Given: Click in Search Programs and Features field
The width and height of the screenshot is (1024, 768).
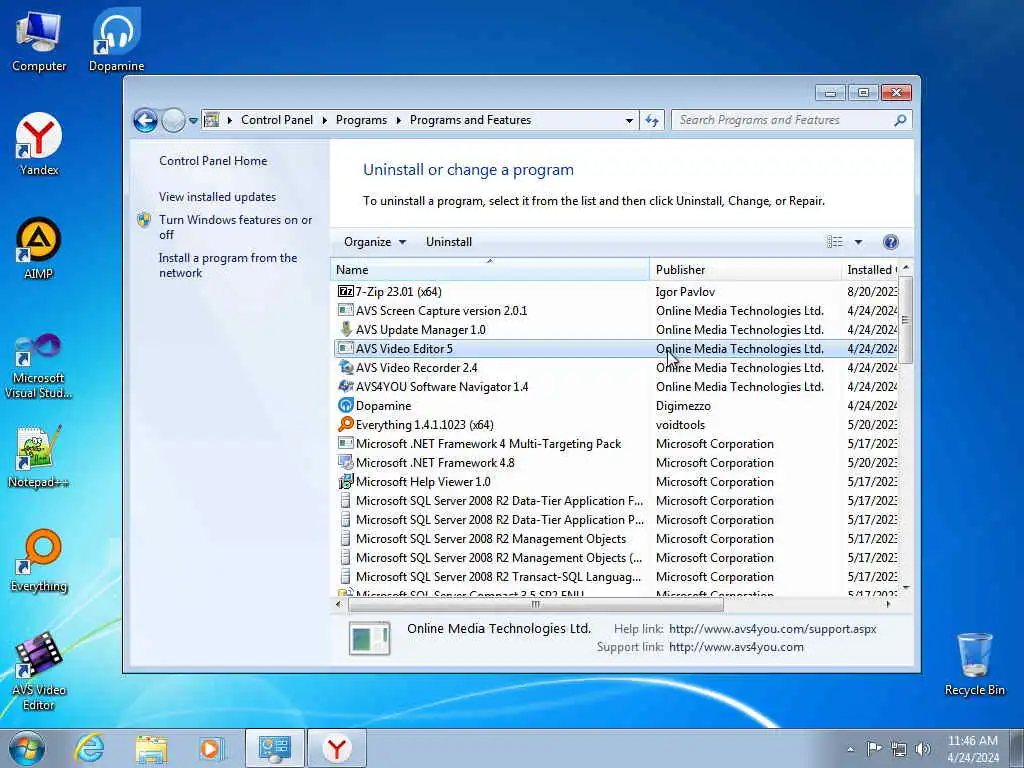Looking at the screenshot, I should (784, 120).
